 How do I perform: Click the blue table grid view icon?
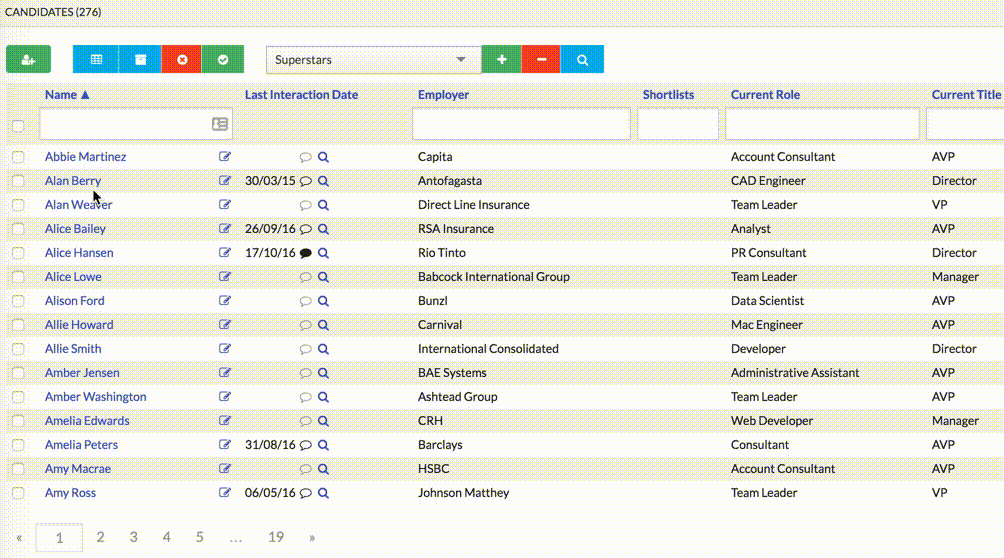(x=96, y=60)
